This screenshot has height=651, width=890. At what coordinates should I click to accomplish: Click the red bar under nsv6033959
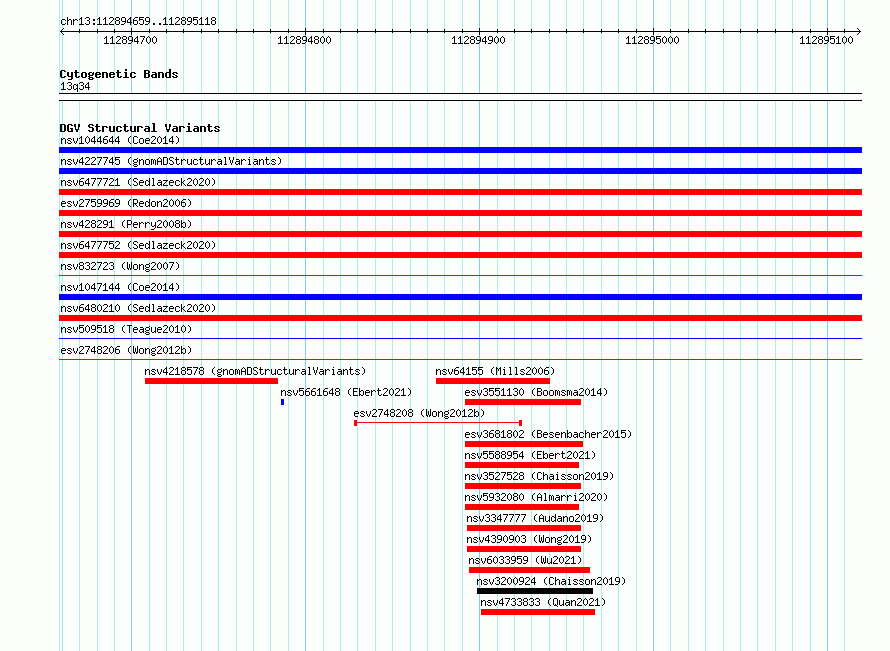(x=530, y=570)
